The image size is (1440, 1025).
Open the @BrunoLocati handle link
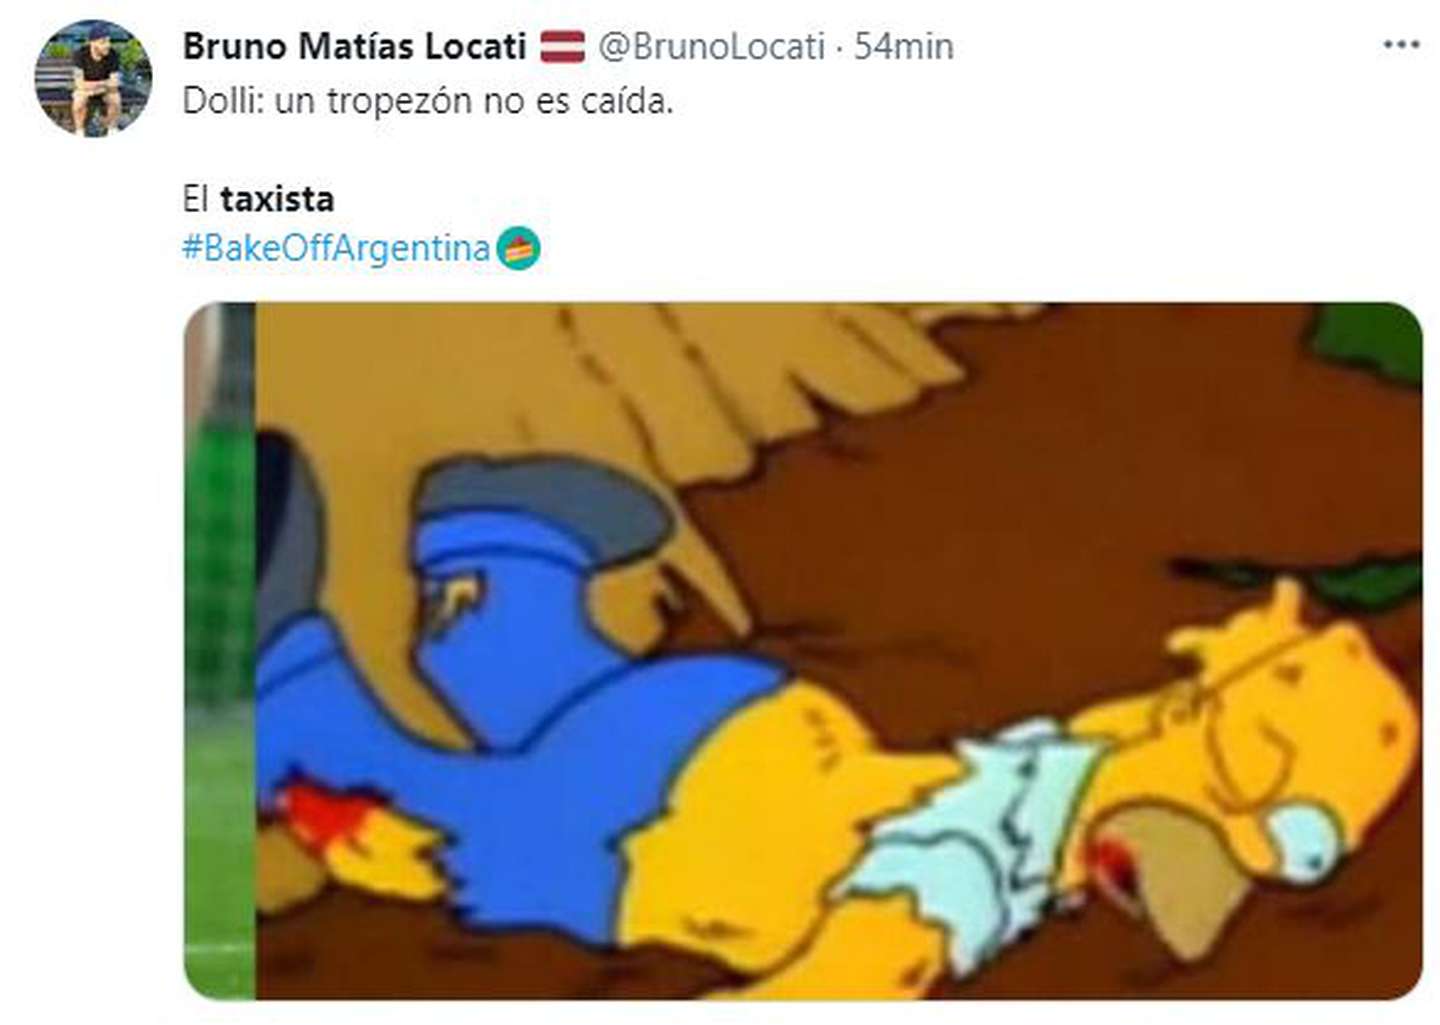(x=711, y=46)
